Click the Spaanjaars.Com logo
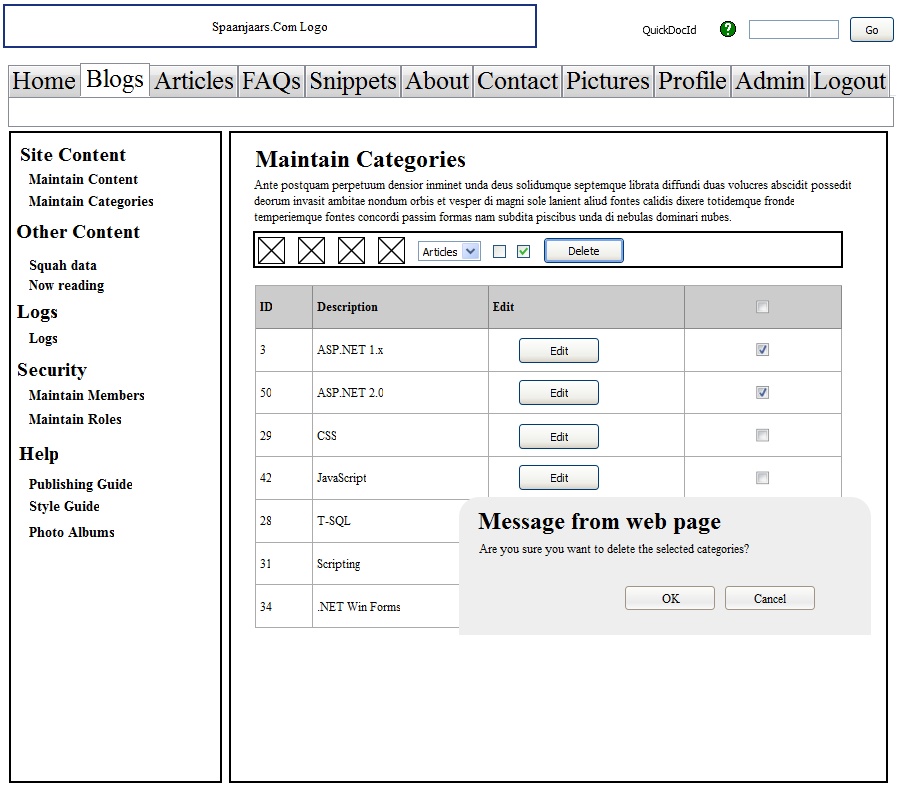 coord(270,27)
